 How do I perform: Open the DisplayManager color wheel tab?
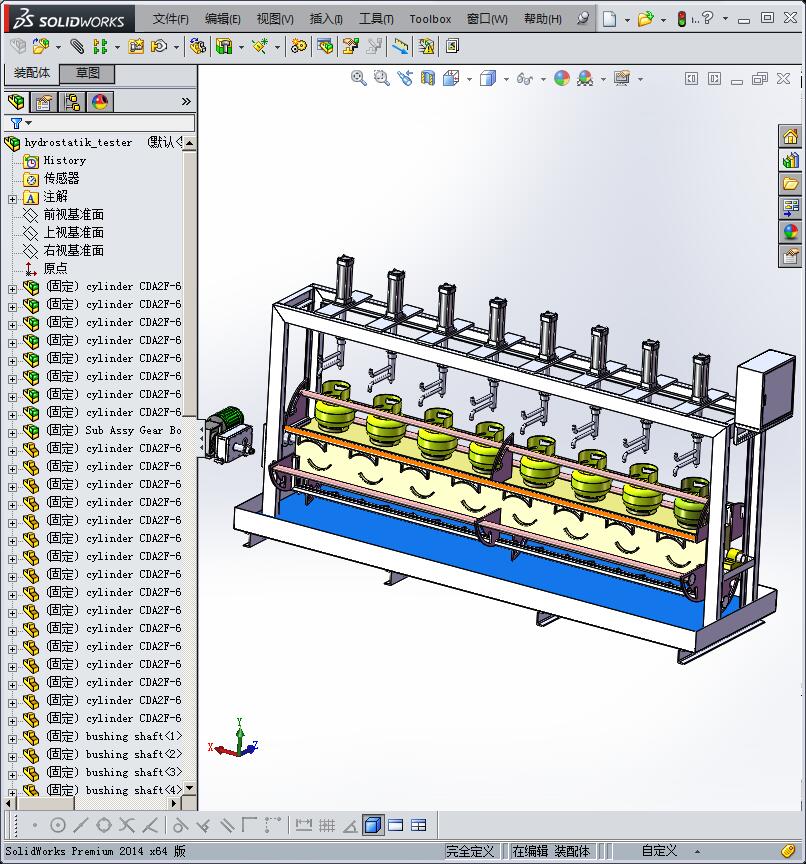coord(100,102)
